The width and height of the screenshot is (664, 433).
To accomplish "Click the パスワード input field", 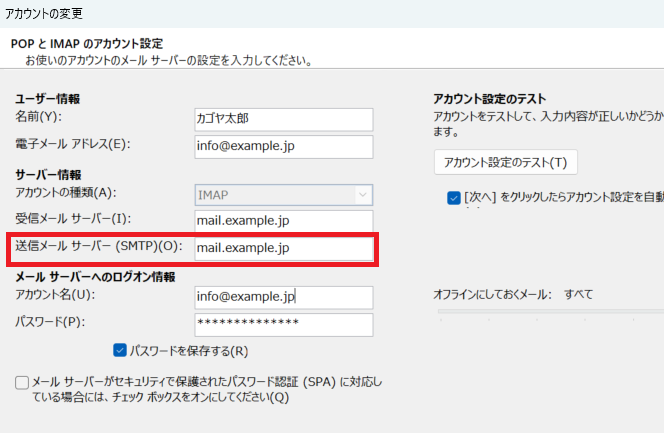I will (x=284, y=324).
